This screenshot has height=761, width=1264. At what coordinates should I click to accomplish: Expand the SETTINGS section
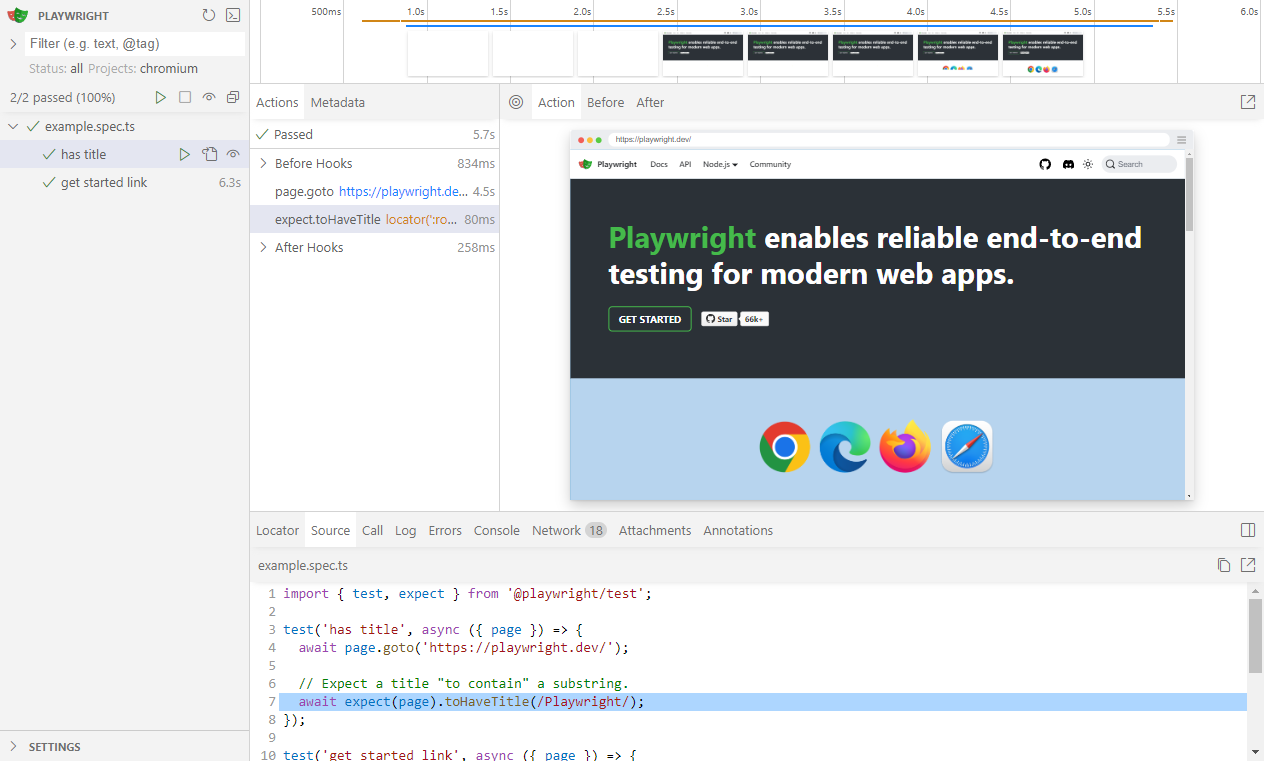(13, 746)
